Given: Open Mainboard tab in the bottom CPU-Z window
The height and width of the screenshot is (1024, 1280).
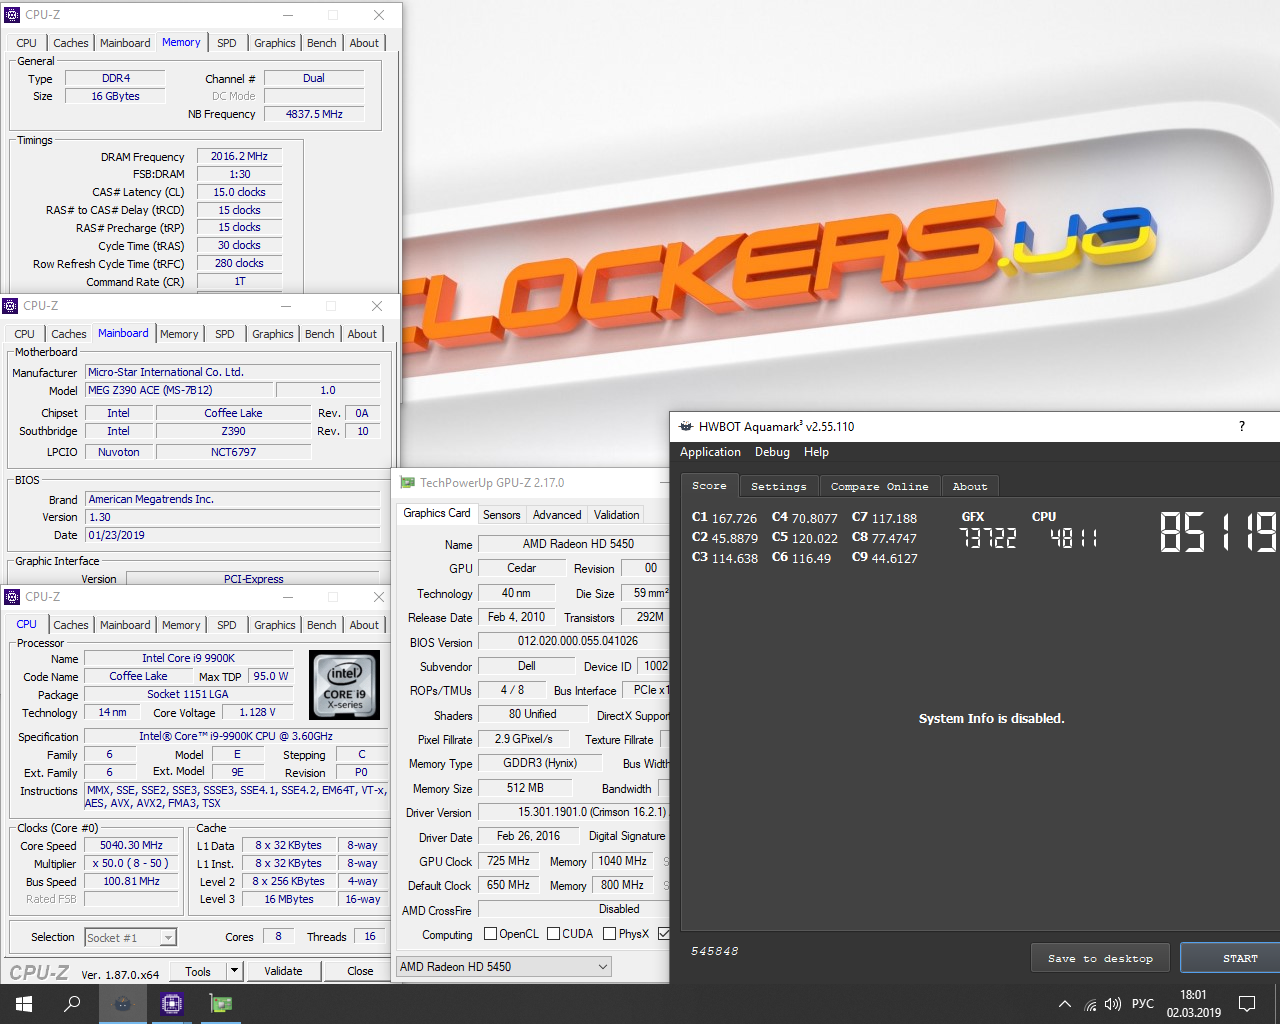Looking at the screenshot, I should (125, 625).
